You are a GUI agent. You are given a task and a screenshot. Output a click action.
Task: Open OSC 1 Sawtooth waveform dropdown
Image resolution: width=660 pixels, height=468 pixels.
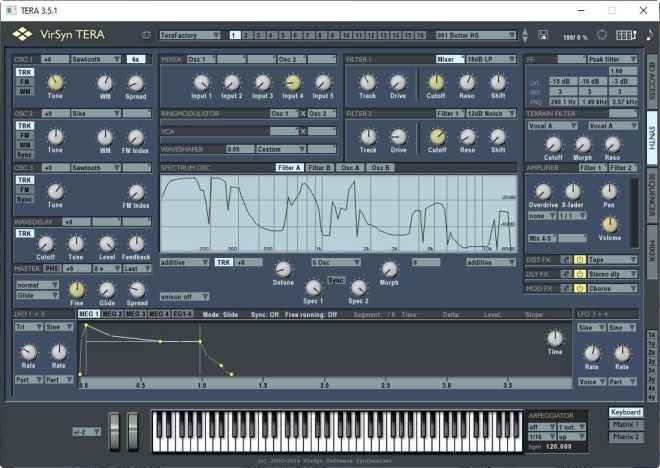click(96, 59)
